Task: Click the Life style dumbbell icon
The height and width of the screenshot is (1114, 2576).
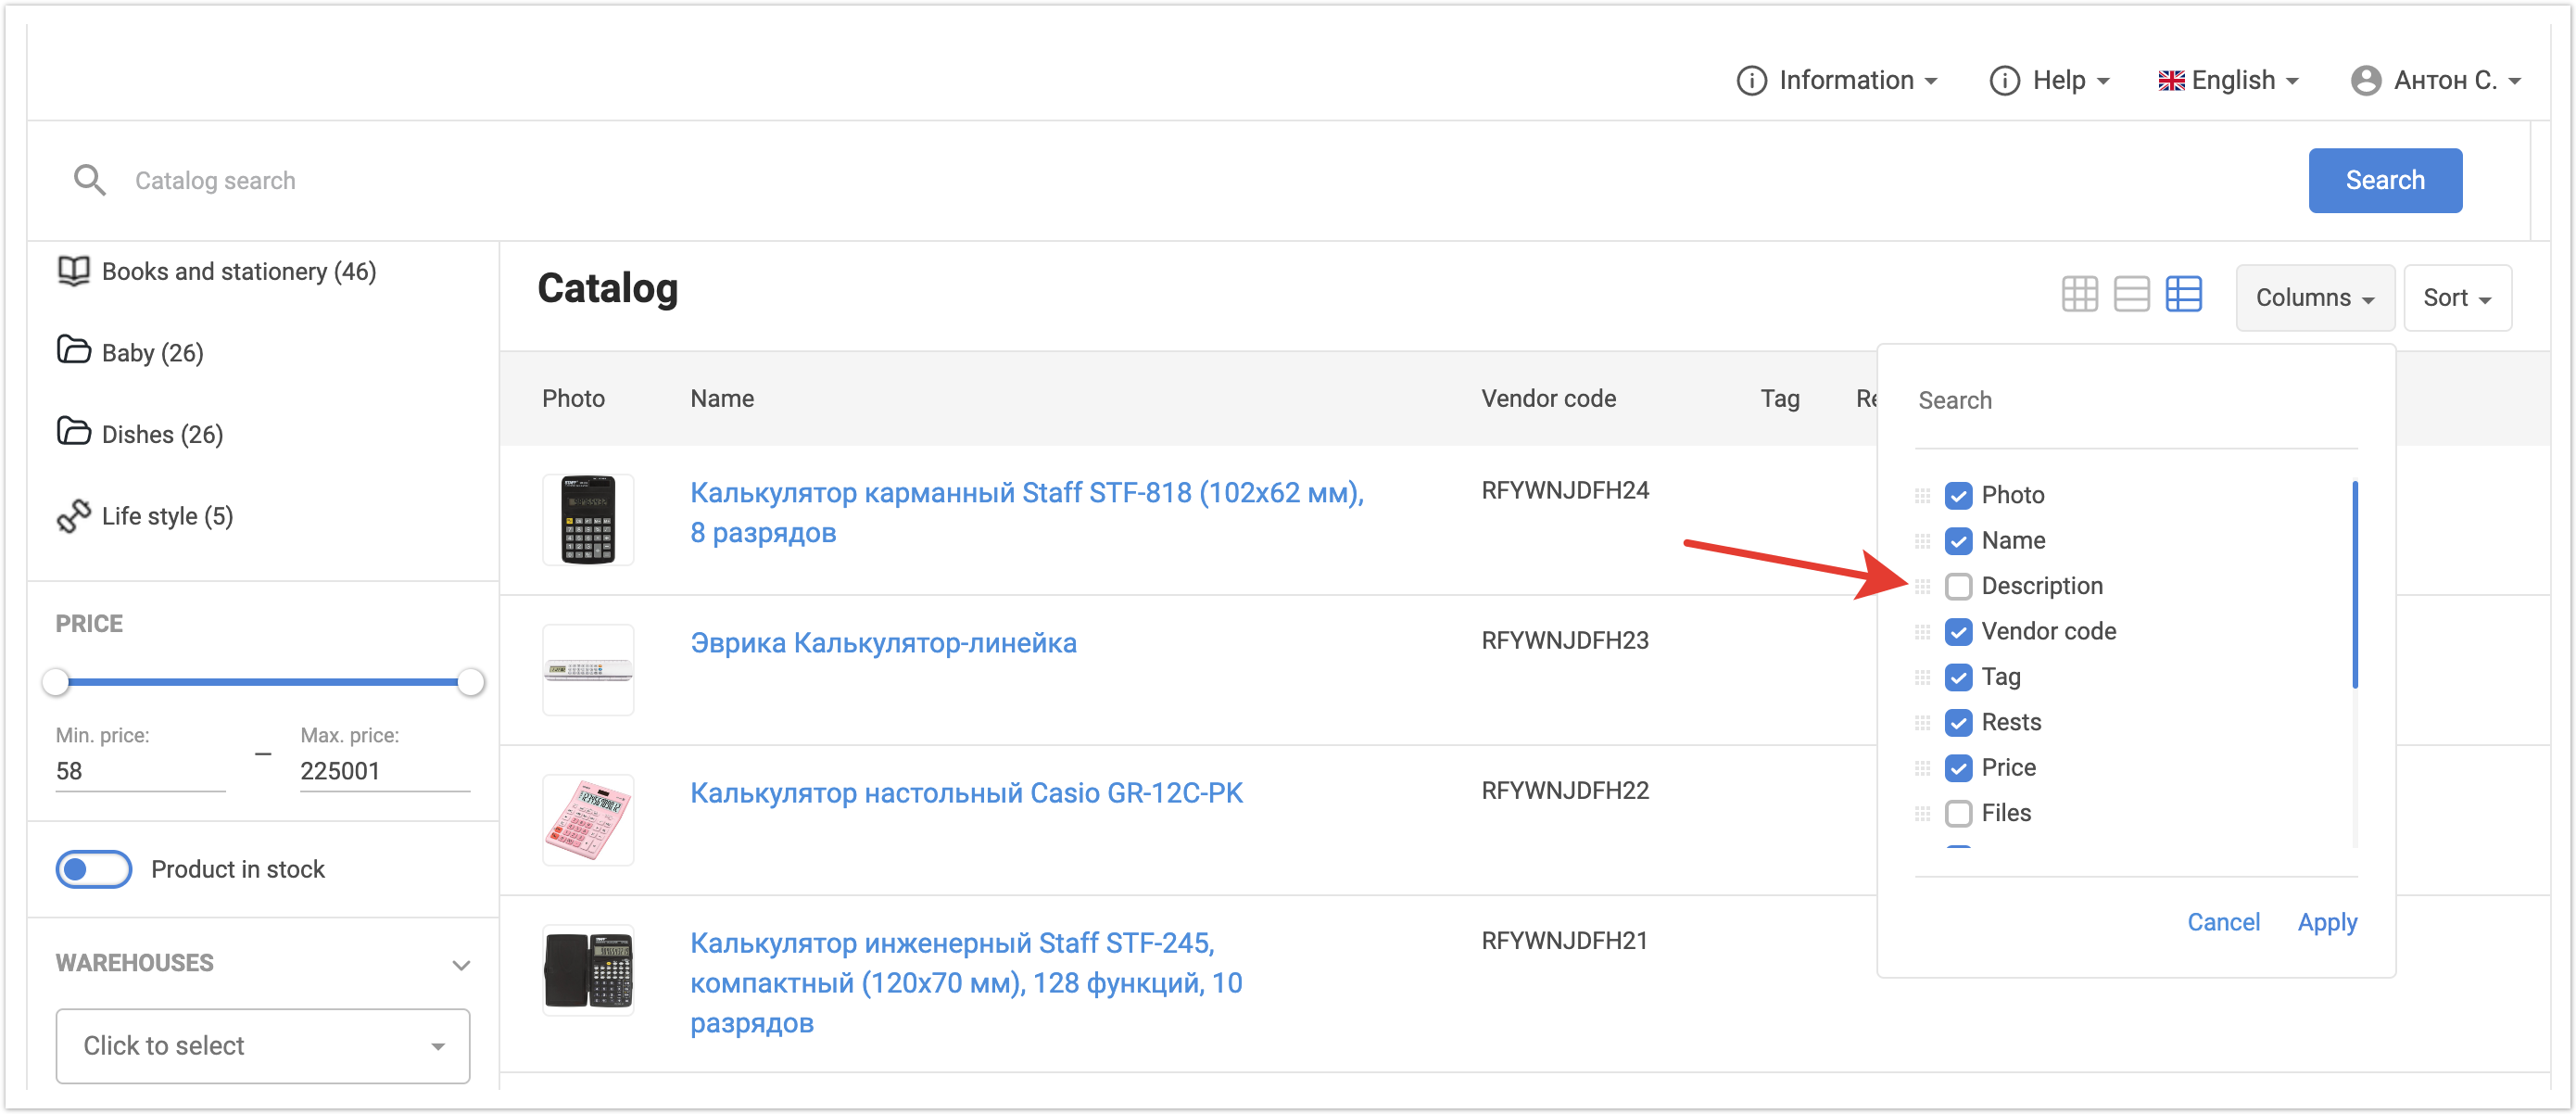Action: pyautogui.click(x=73, y=516)
